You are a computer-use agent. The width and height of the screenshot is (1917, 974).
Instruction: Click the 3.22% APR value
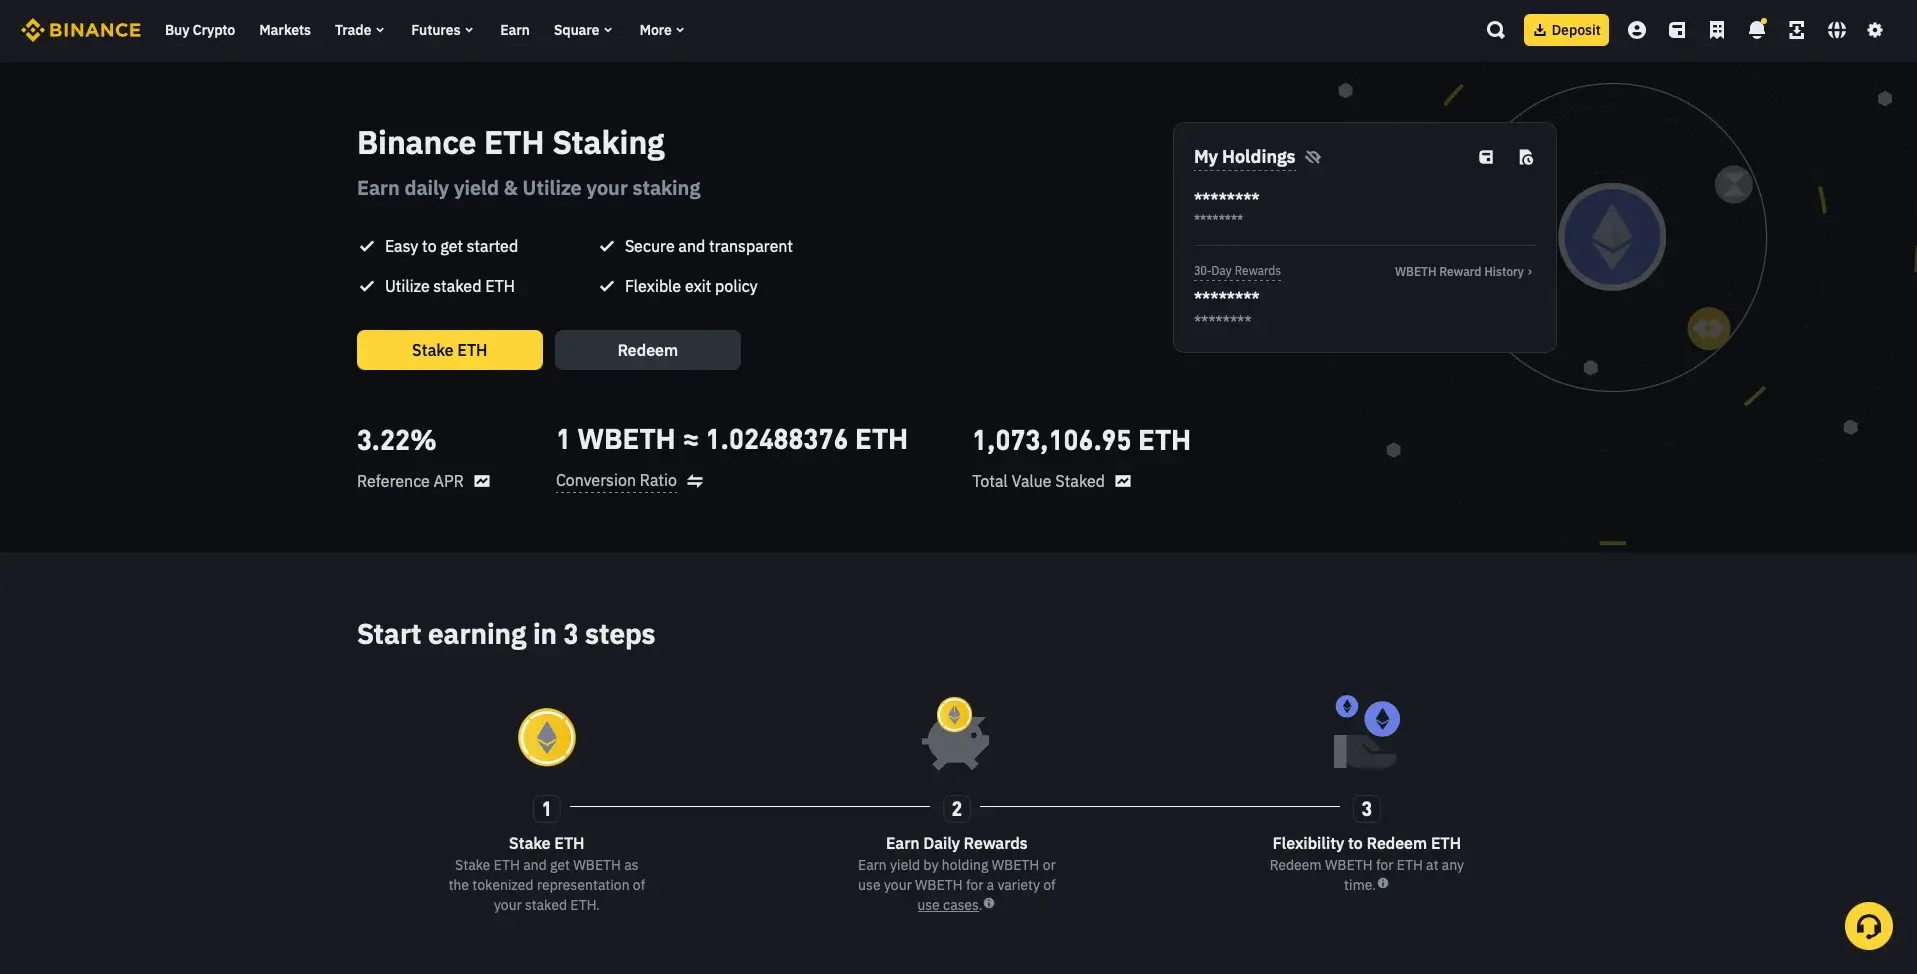pos(397,440)
